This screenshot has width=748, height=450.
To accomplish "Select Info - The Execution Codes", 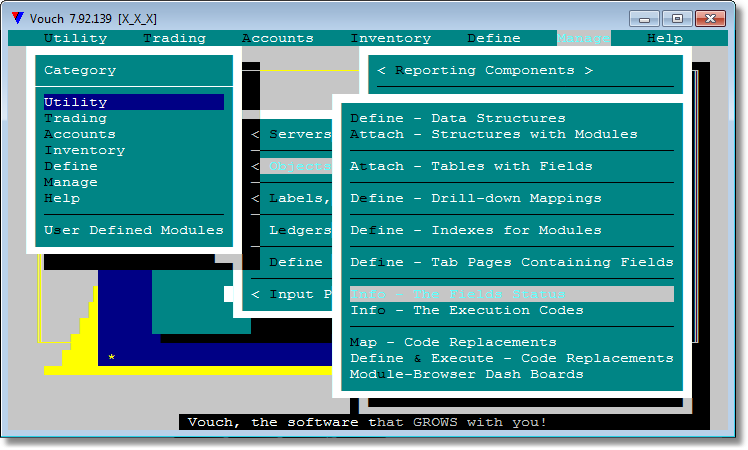I will pos(467,310).
